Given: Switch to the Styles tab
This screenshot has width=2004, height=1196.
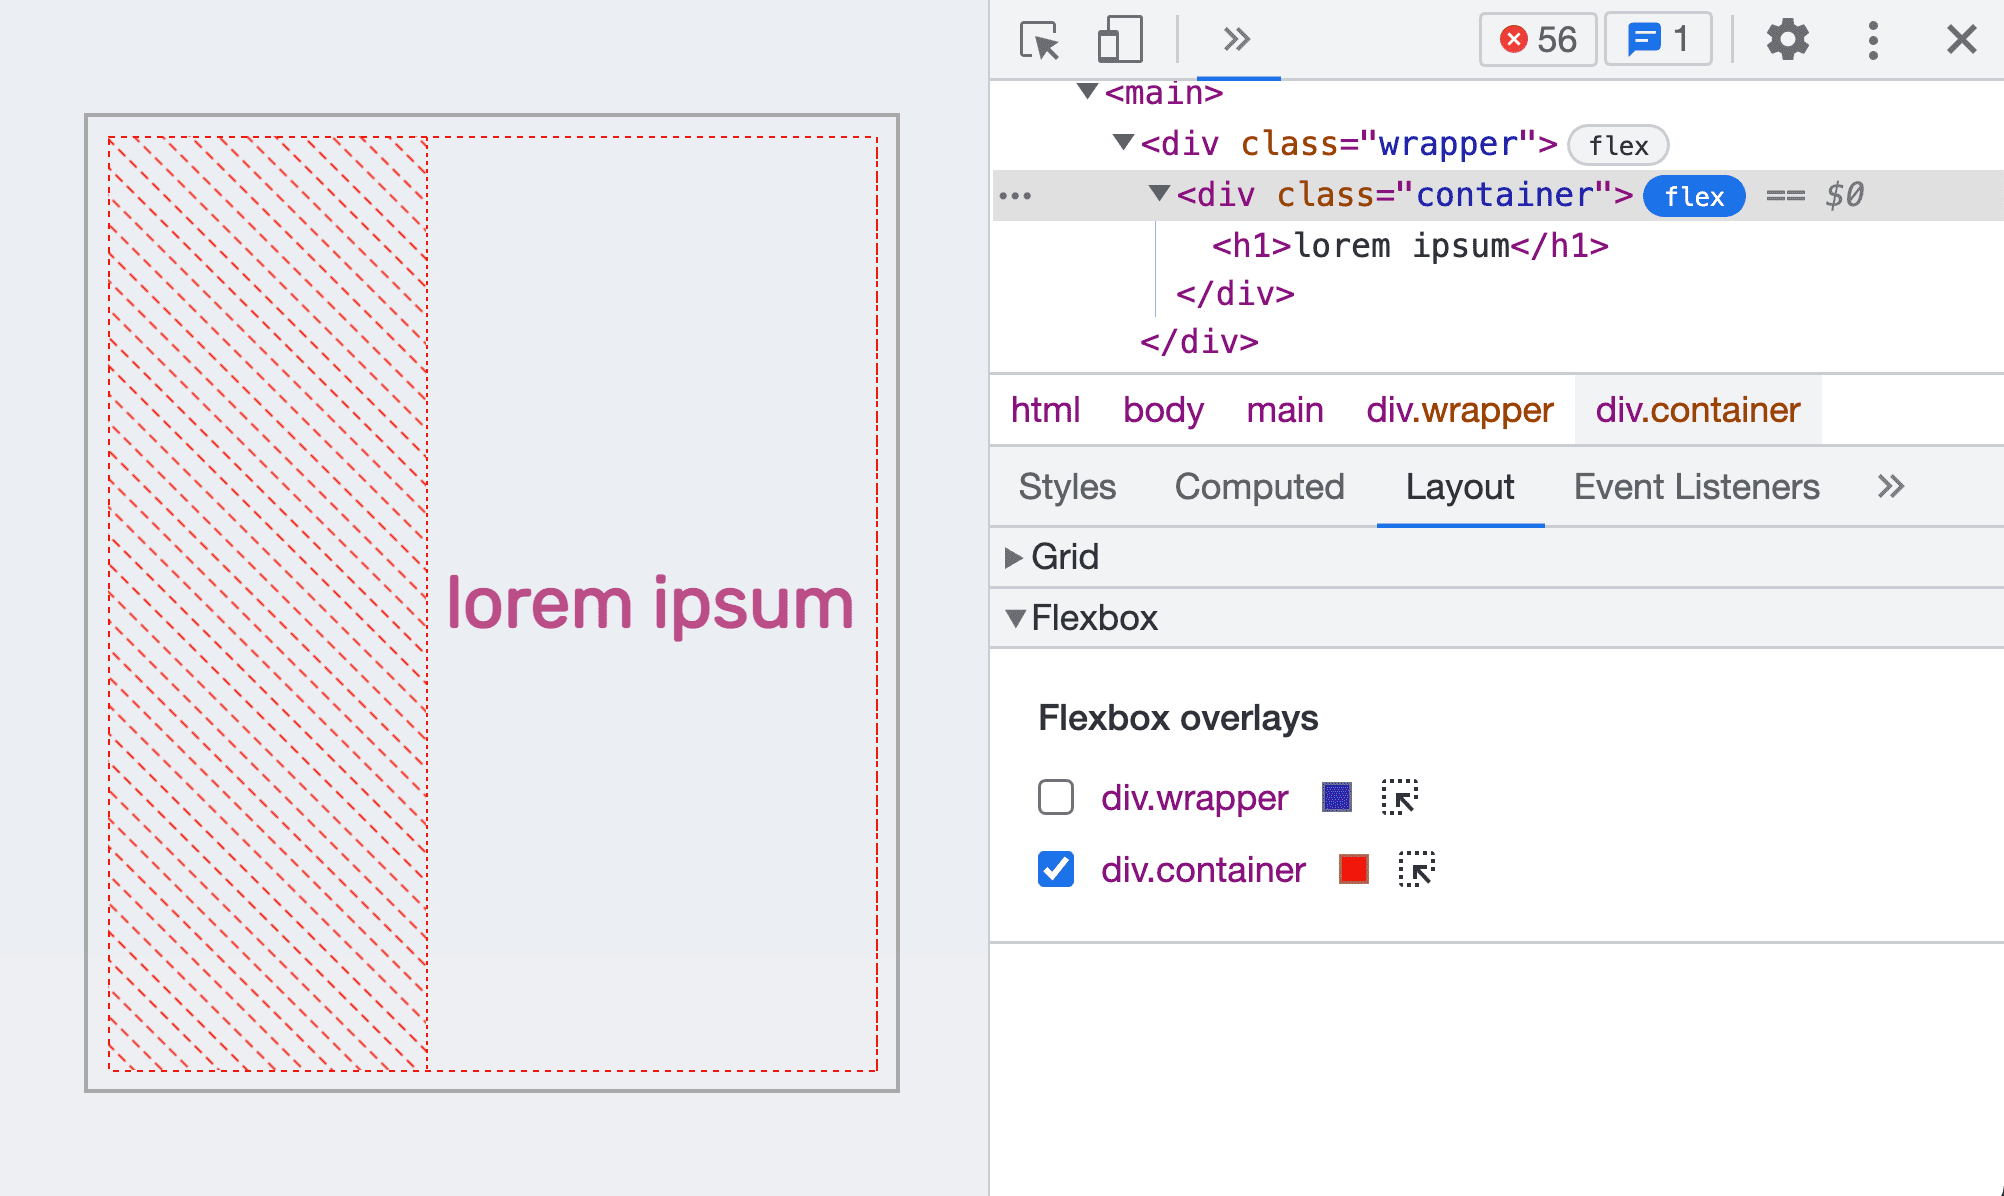Looking at the screenshot, I should 1067,486.
